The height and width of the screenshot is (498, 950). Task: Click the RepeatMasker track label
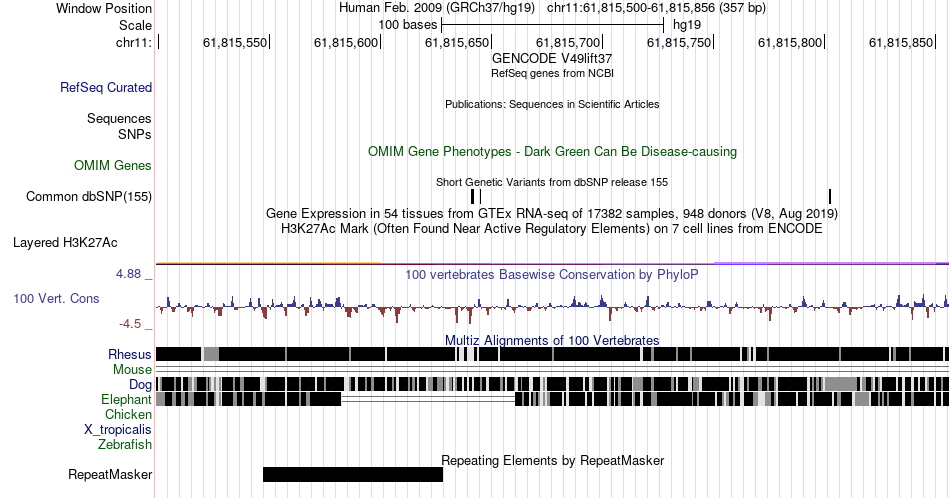click(110, 474)
